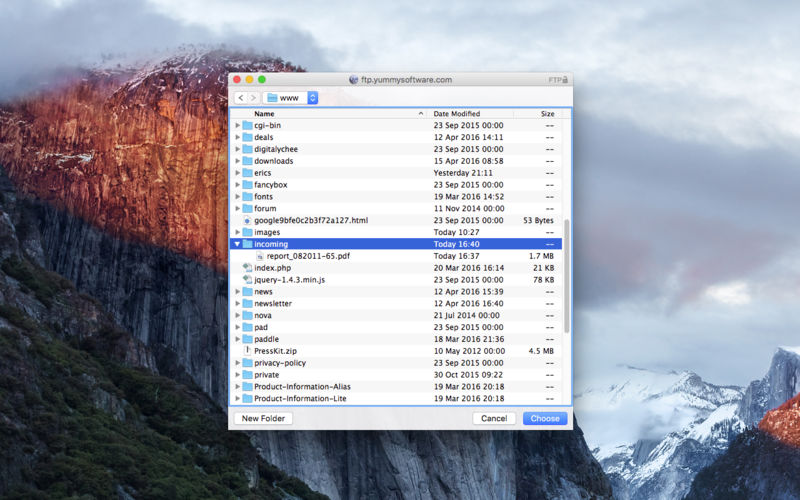Viewport: 800px width, 500px height.
Task: Click the images folder icon
Action: (x=247, y=232)
